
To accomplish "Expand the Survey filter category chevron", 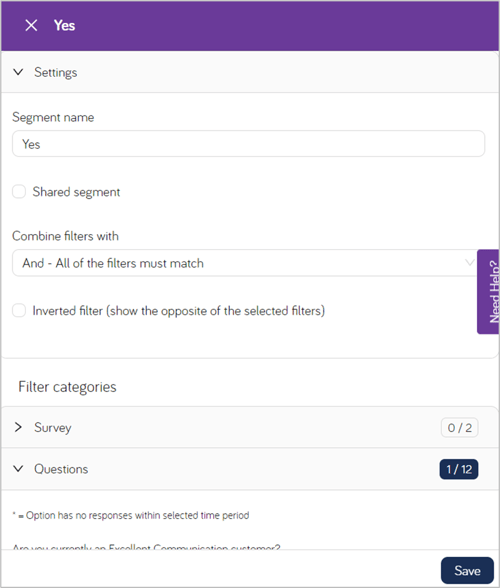I will point(18,427).
